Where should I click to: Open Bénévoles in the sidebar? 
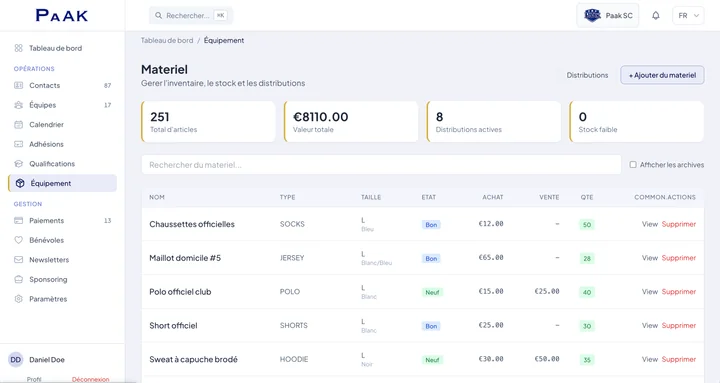(x=62, y=240)
